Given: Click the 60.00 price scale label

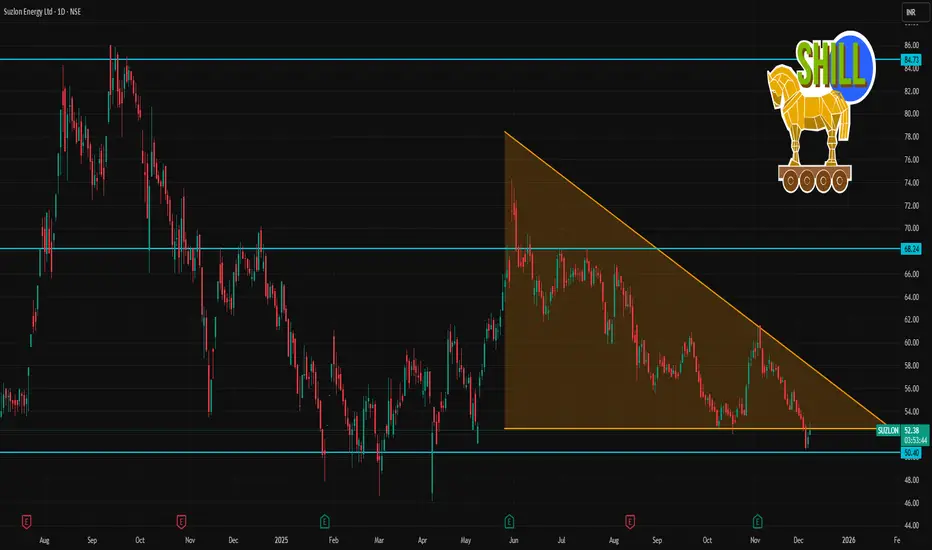Looking at the screenshot, I should pos(911,343).
